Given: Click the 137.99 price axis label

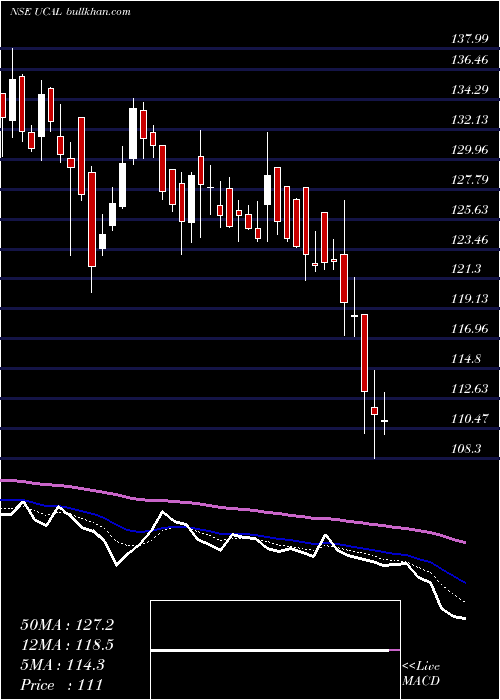Looking at the screenshot, I should (x=470, y=39).
